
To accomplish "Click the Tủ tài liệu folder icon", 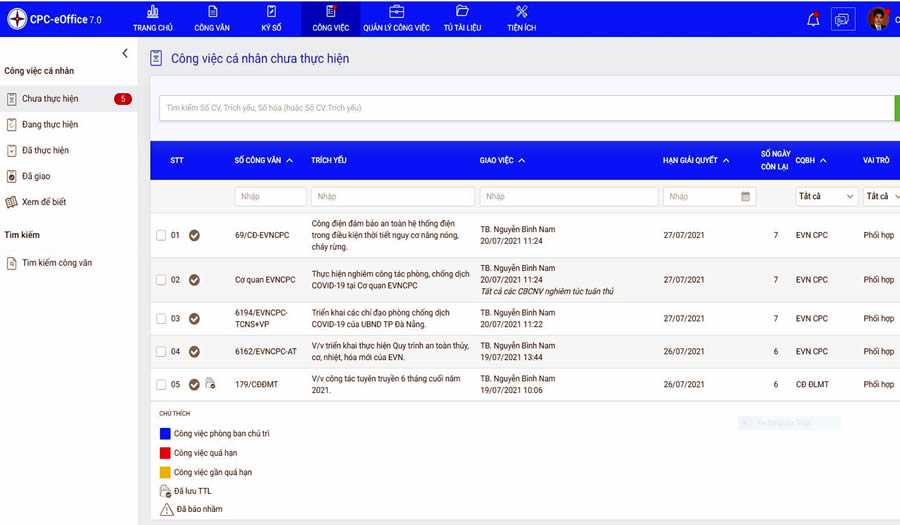I will (x=462, y=12).
